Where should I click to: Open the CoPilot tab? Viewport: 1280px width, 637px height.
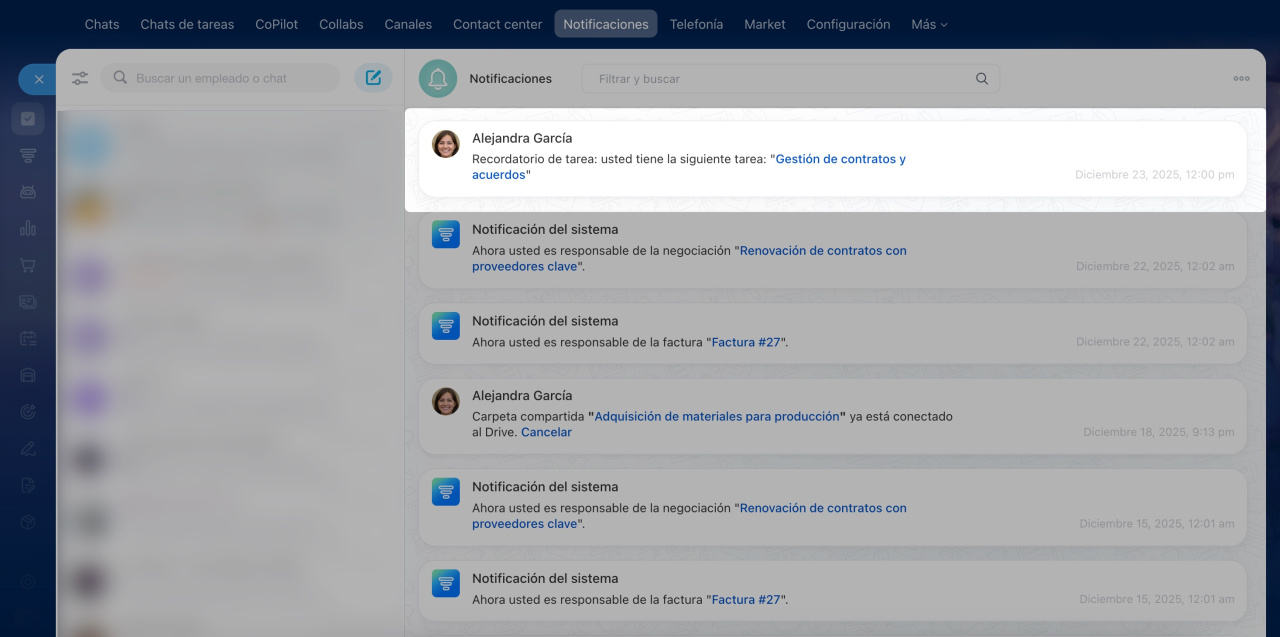[276, 24]
